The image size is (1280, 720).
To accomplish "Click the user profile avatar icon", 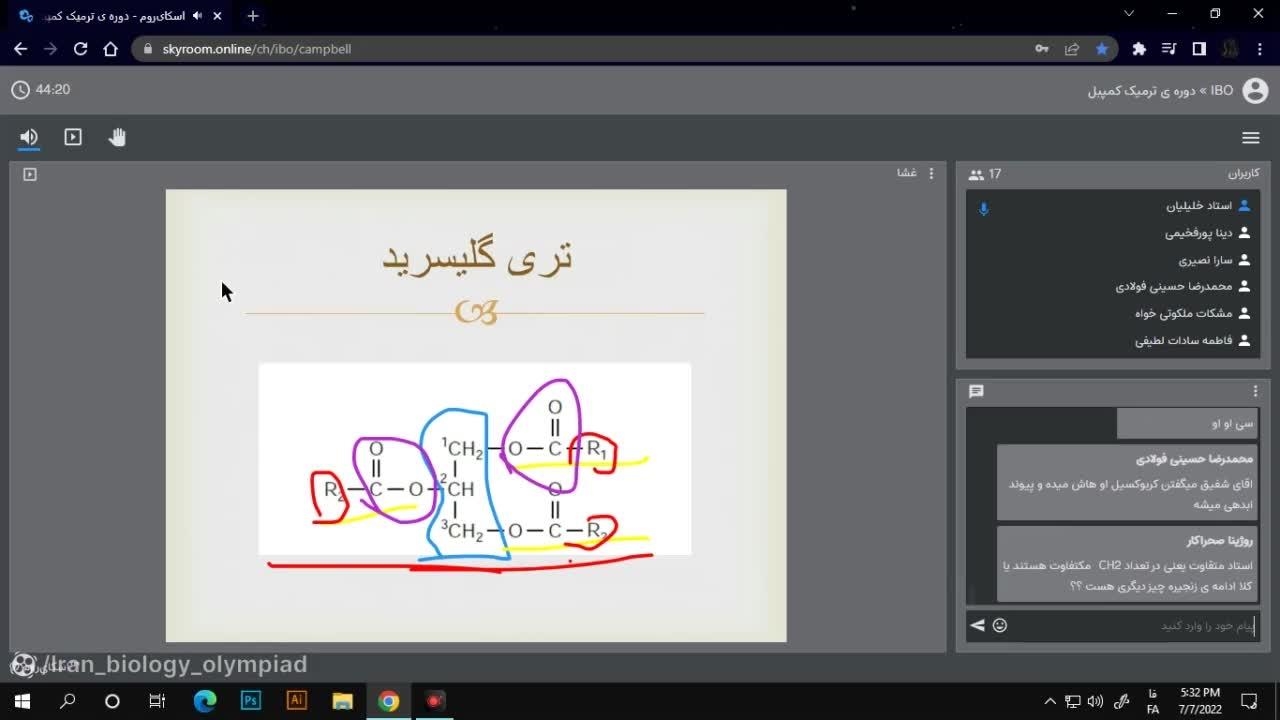I will click(x=1255, y=91).
